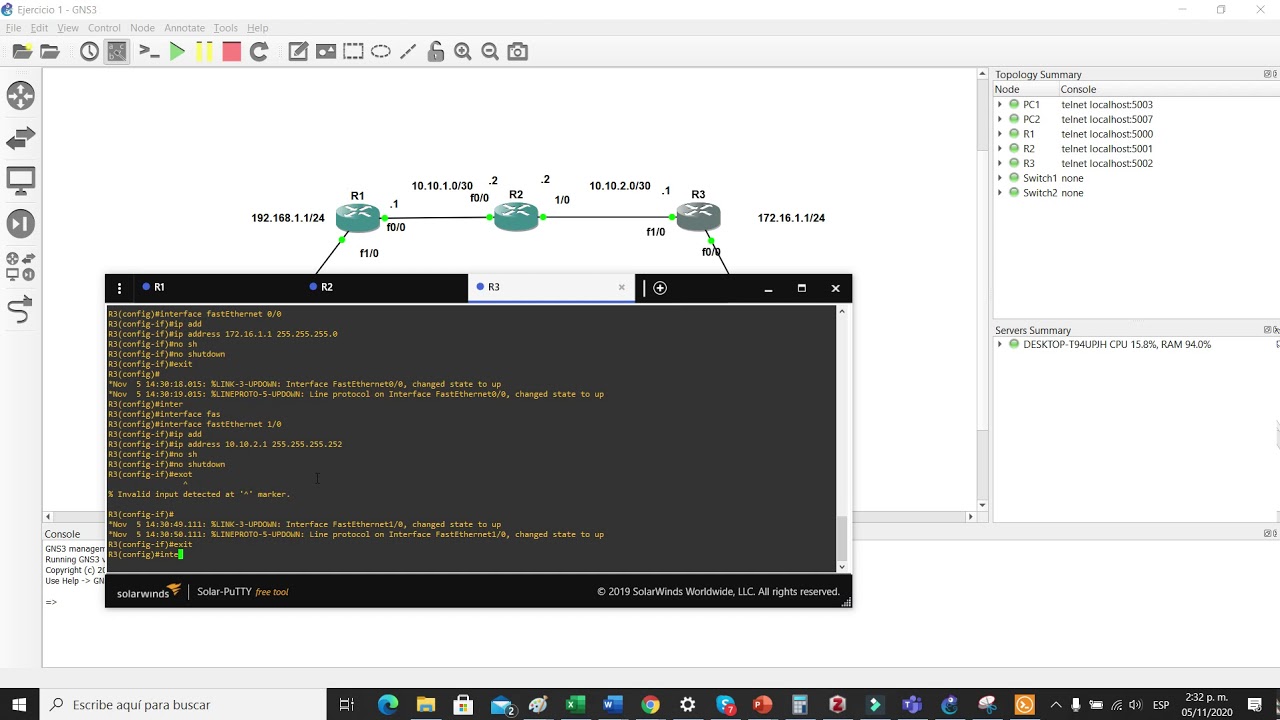The height and width of the screenshot is (720, 1280).
Task: Expand the DESKTOP-T94UPJH server entry
Action: (999, 344)
